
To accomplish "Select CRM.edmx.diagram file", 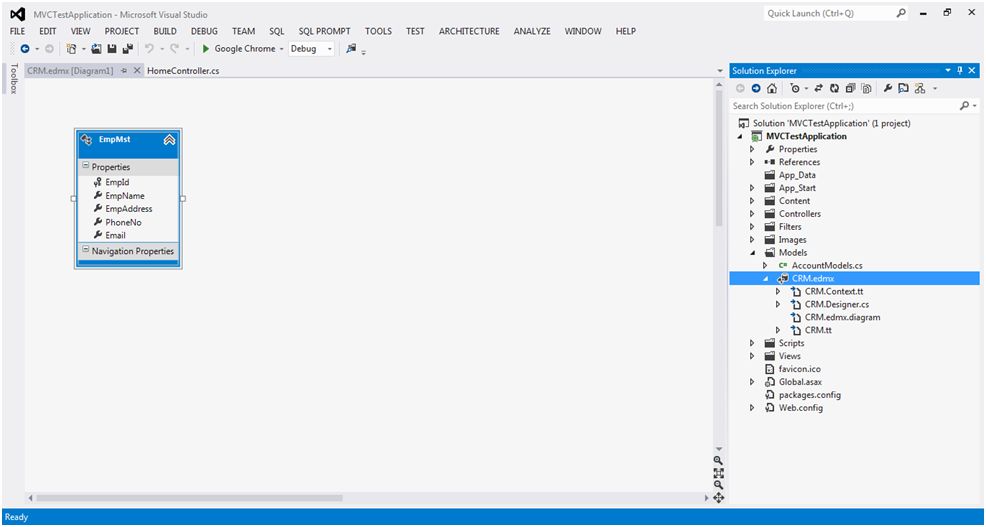I will coord(842,317).
